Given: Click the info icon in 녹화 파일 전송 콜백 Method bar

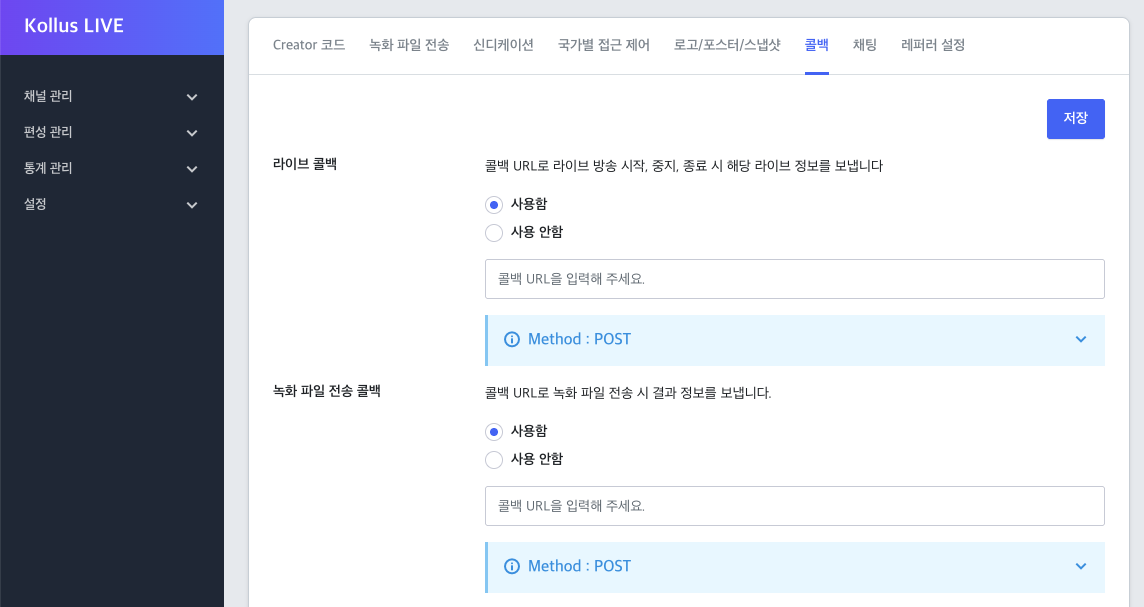Looking at the screenshot, I should click(512, 566).
